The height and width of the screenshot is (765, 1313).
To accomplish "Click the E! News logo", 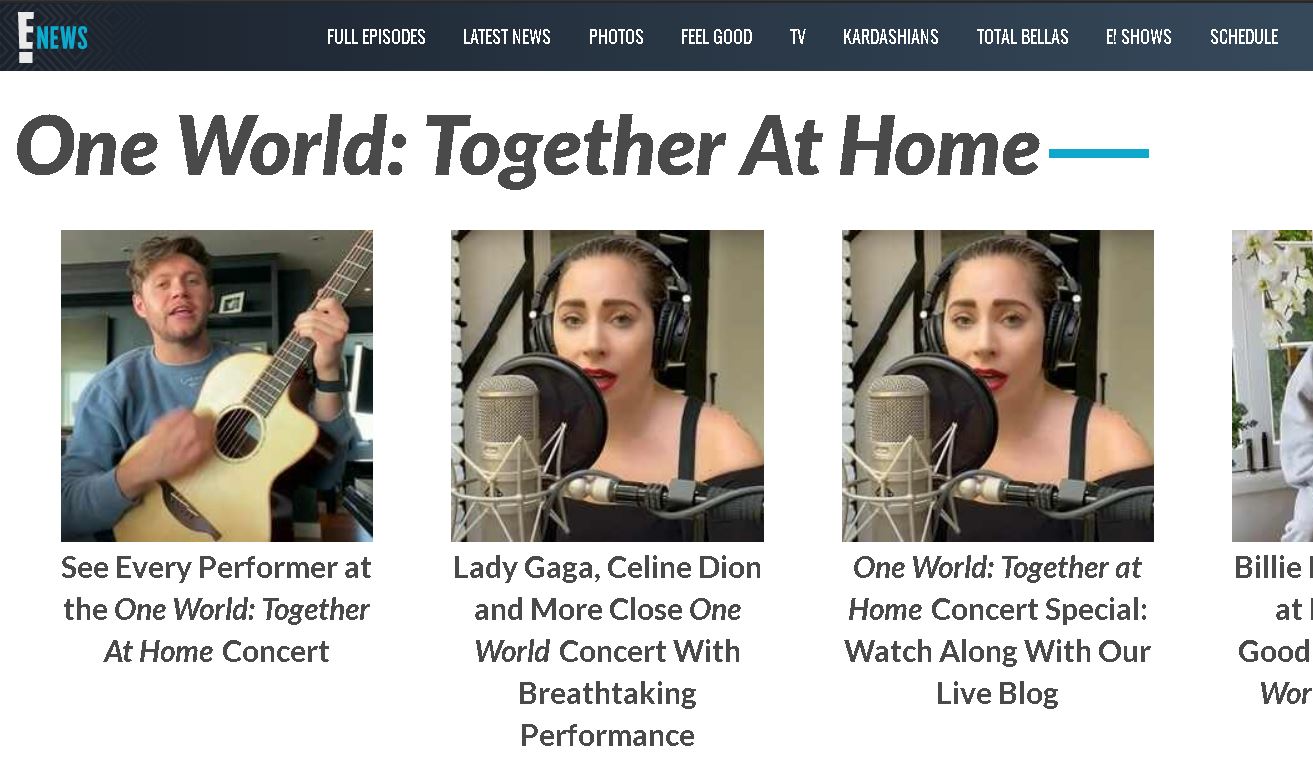I will (53, 37).
